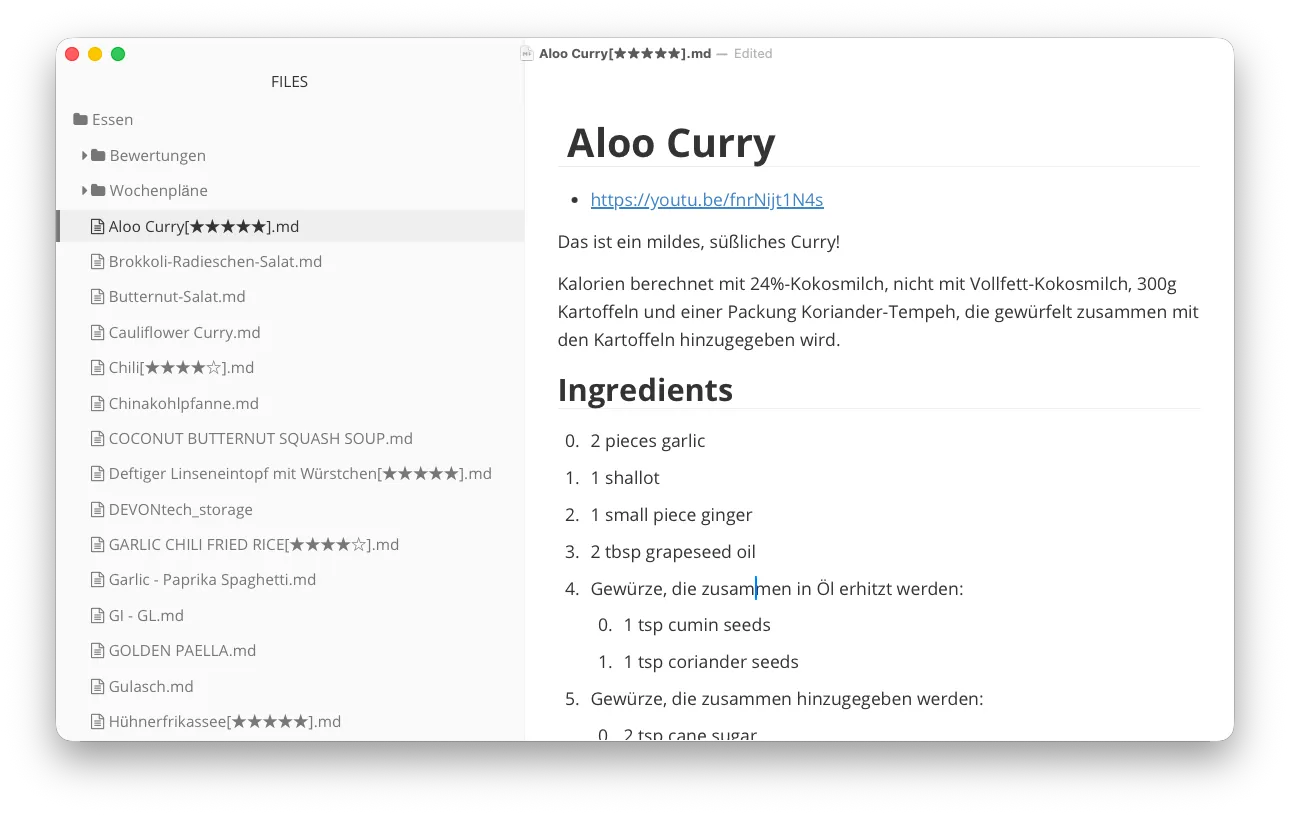This screenshot has width=1290, height=815.
Task: Place cursor in the '1 shallot' list item
Action: (631, 478)
